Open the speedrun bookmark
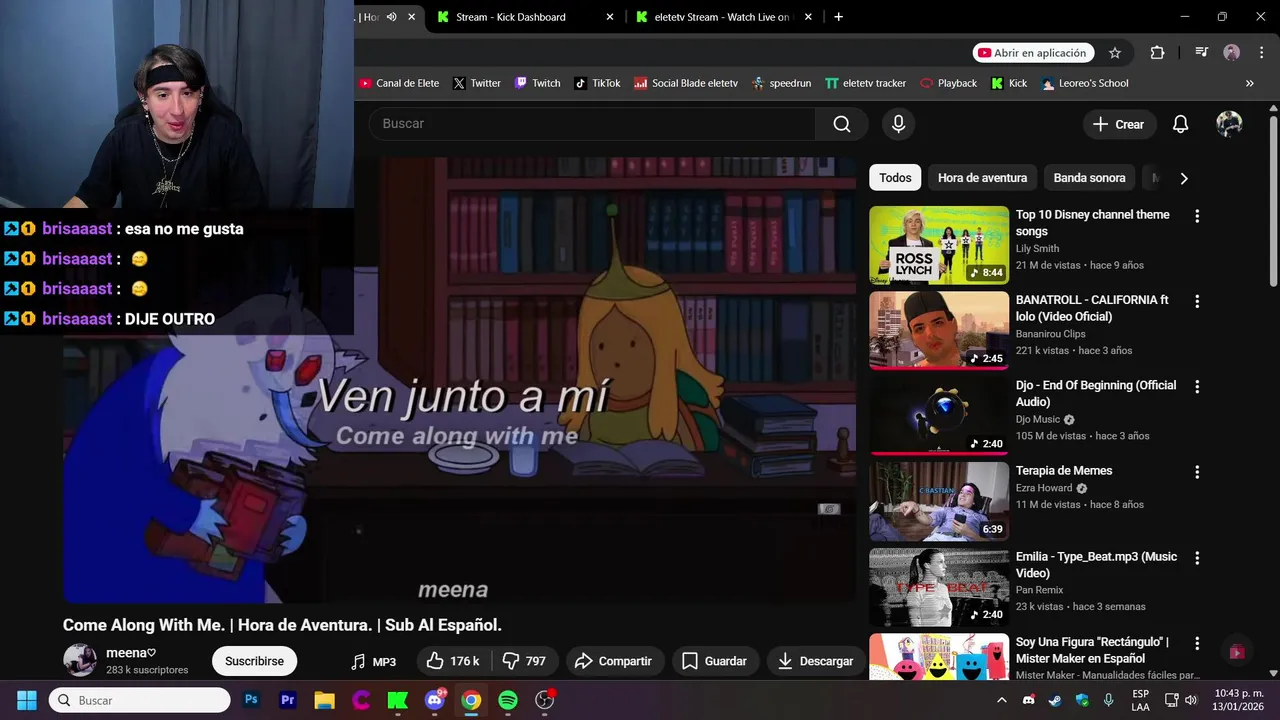 coord(781,83)
